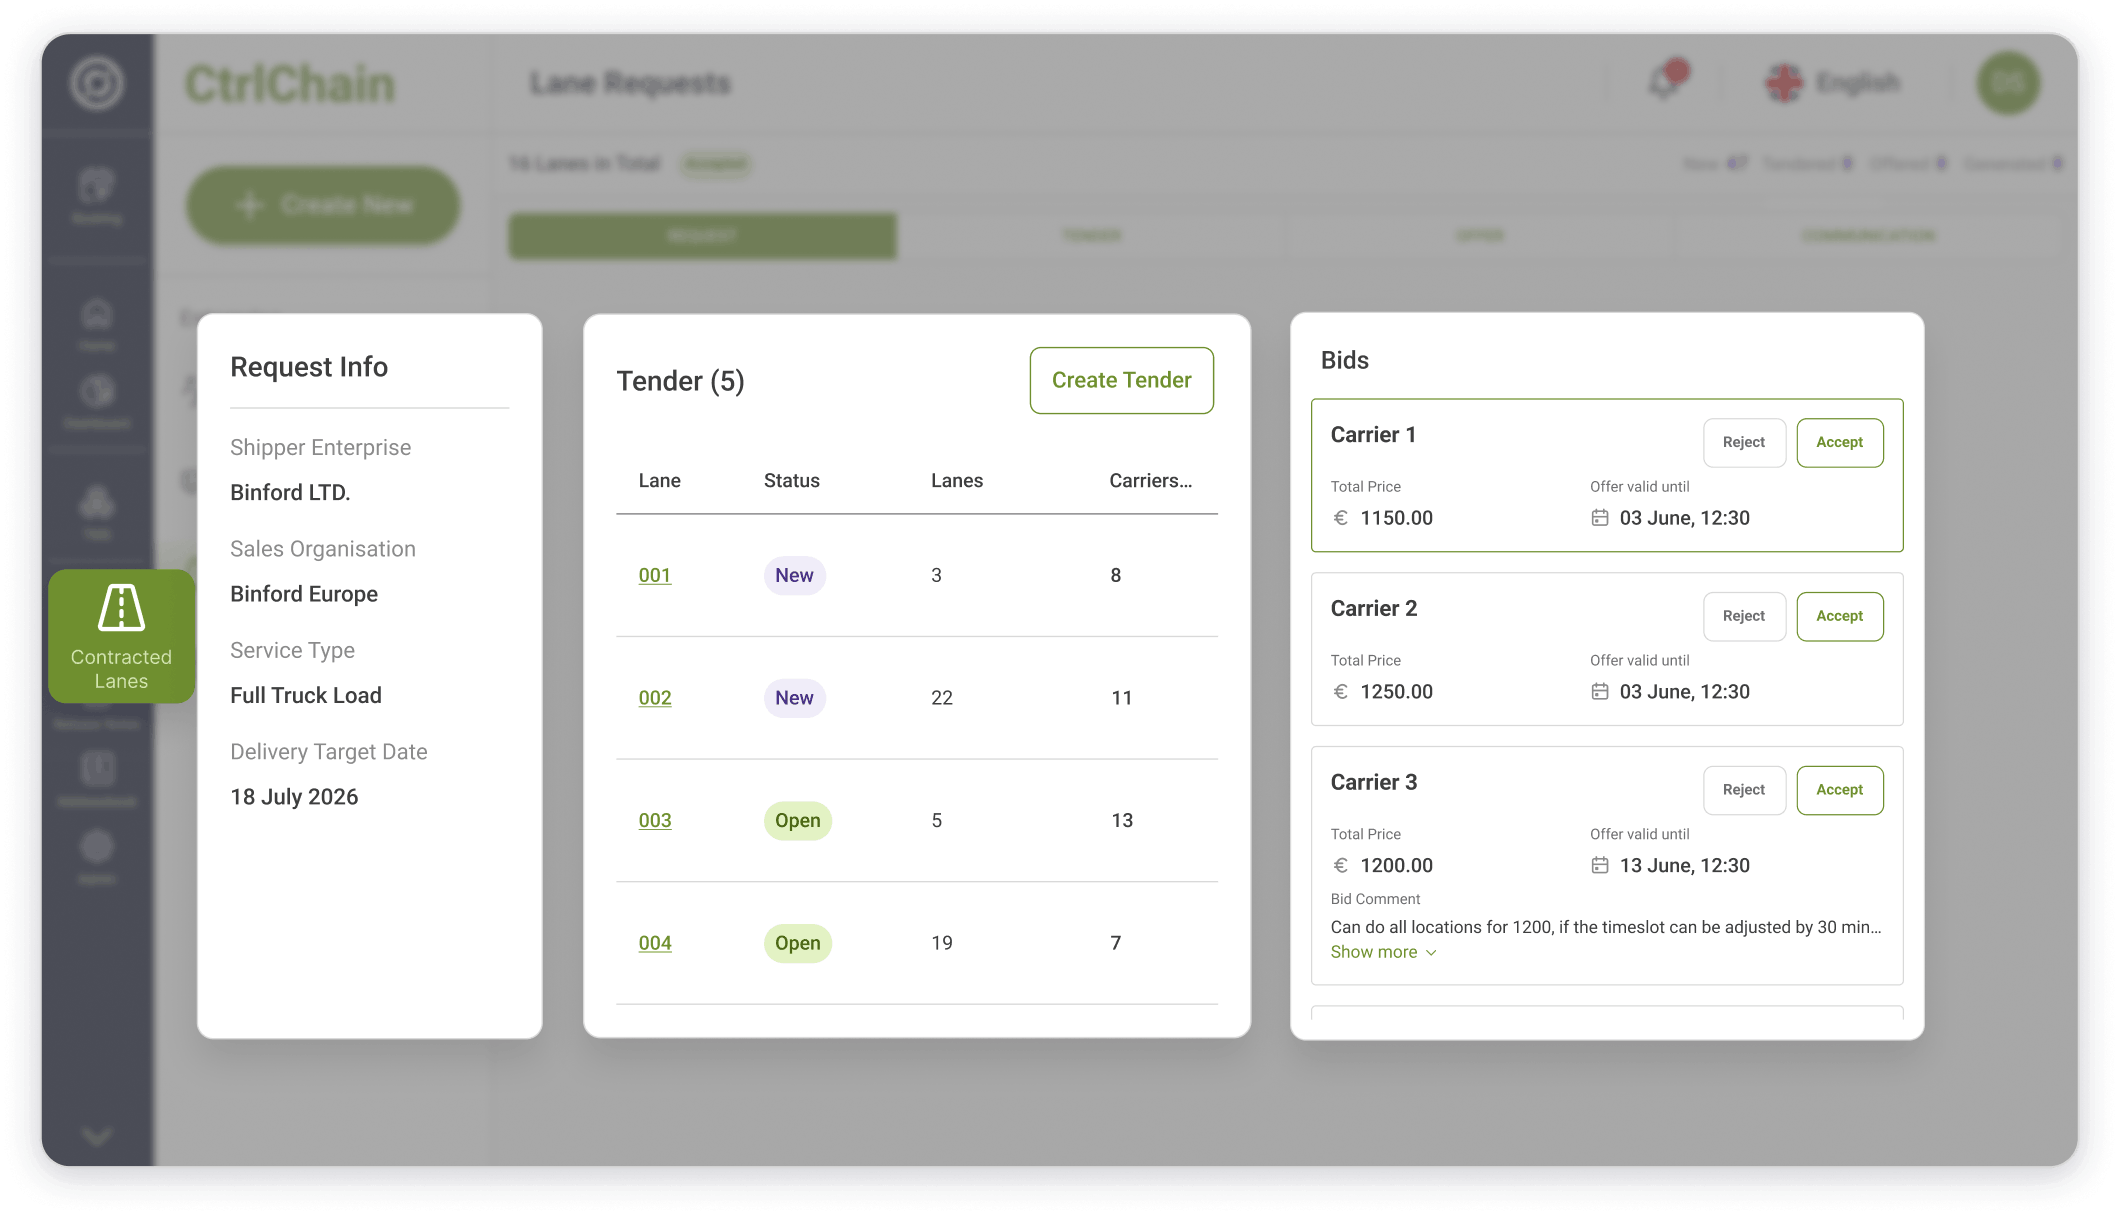This screenshot has width=2120, height=1216.
Task: Click the calendar icon in Carrier 3 bid
Action: 1600,866
